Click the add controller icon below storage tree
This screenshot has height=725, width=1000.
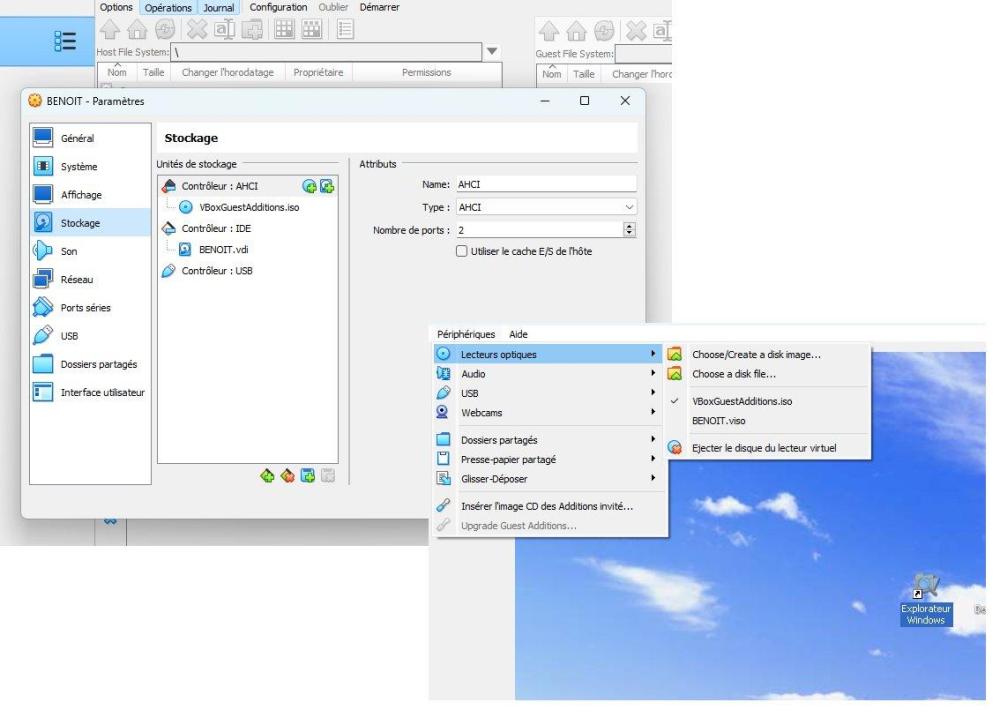pos(268,474)
